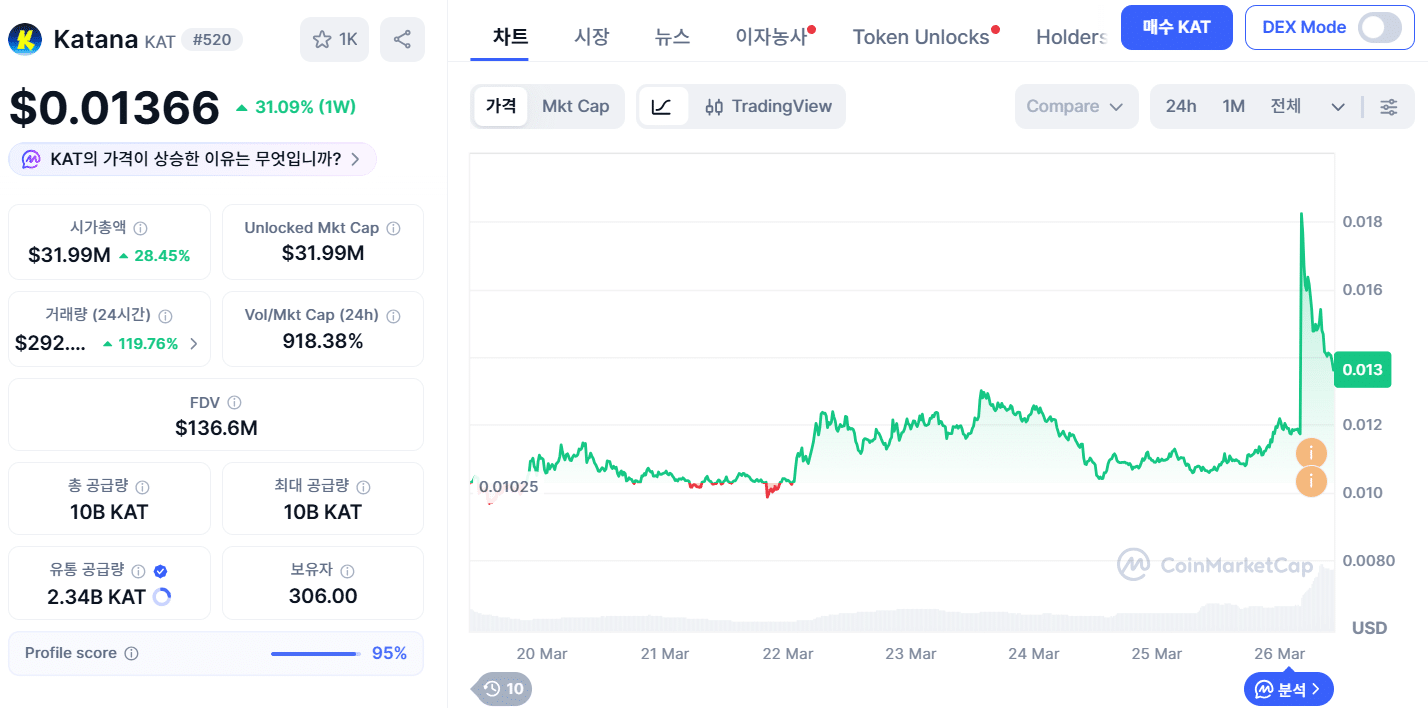This screenshot has height=708, width=1428.
Task: Click the 0.01025 starting price label
Action: coord(508,488)
